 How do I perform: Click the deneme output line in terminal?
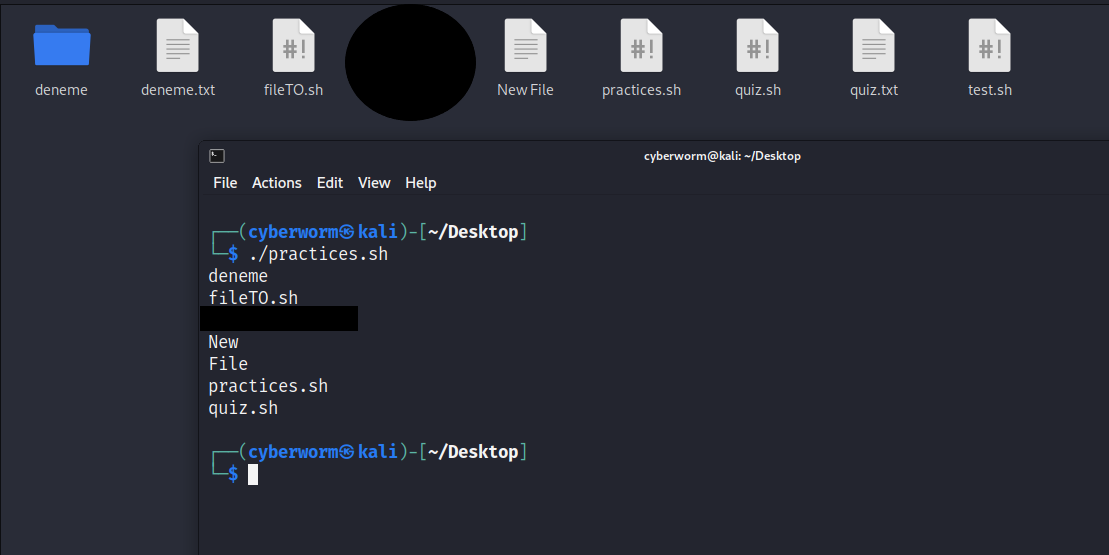coord(238,276)
